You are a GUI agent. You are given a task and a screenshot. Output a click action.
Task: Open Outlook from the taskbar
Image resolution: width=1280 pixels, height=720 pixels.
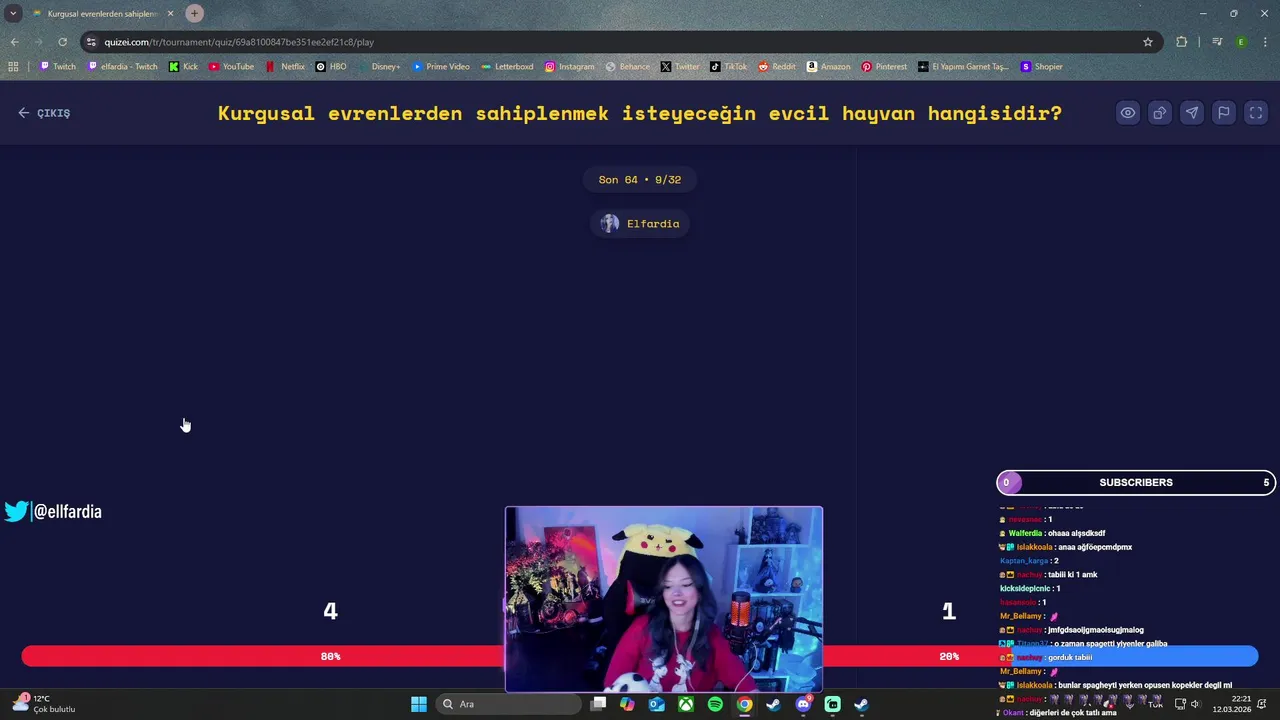[x=656, y=704]
